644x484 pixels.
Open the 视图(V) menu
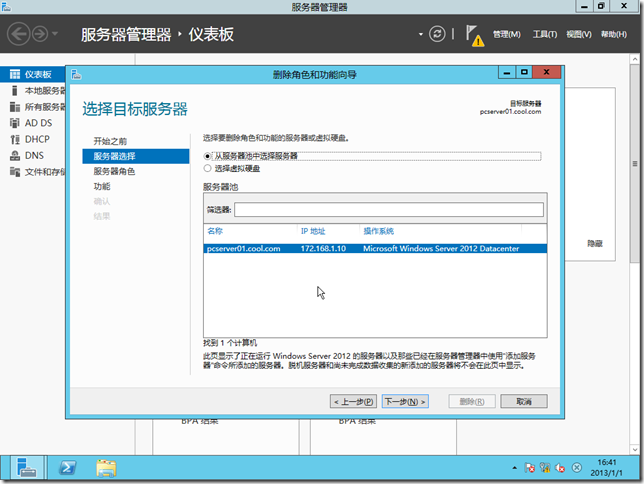point(579,35)
